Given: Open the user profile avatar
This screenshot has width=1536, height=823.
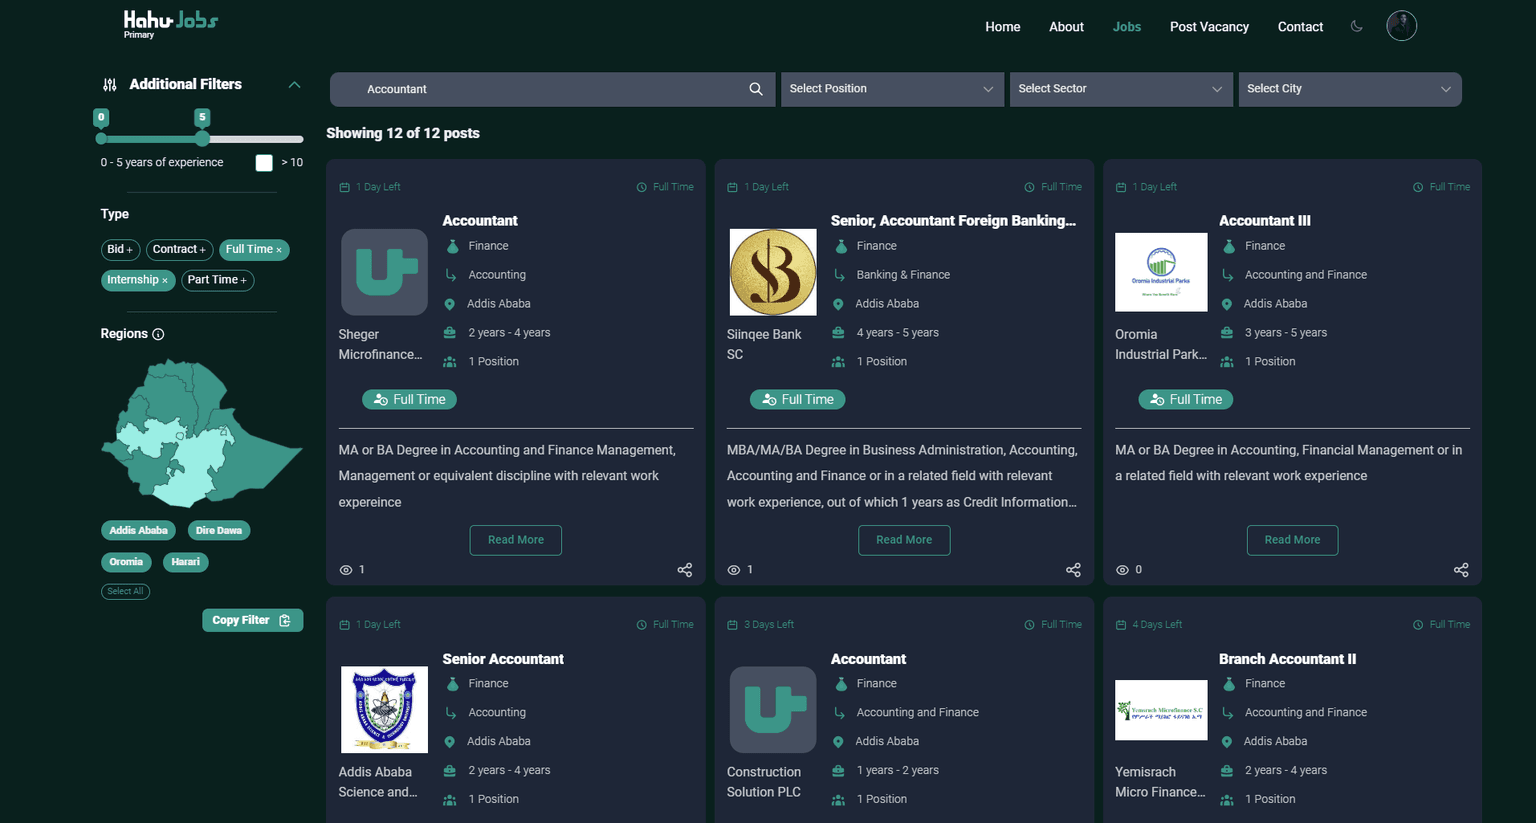Looking at the screenshot, I should point(1401,26).
